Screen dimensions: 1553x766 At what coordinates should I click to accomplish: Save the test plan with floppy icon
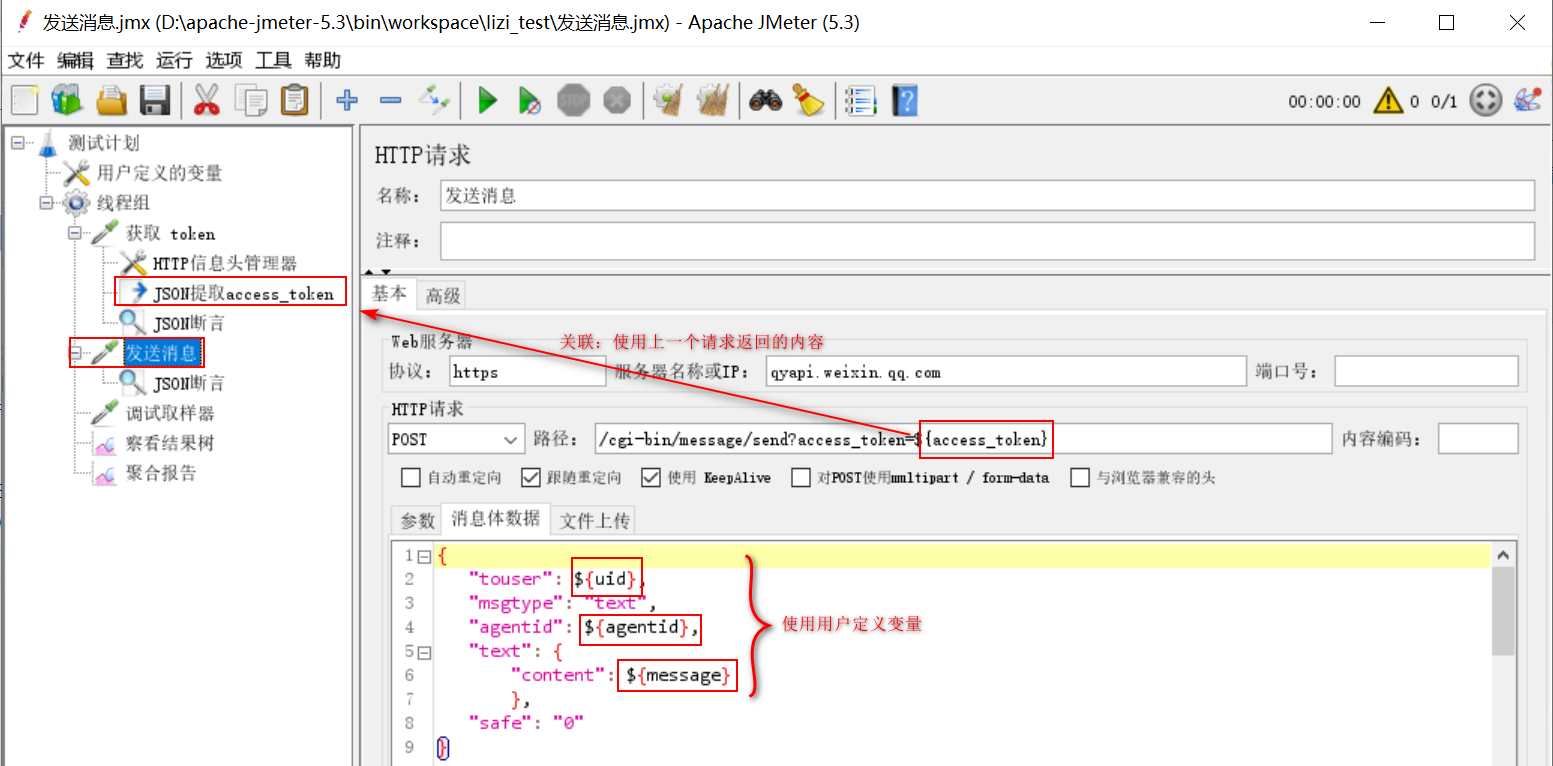(x=154, y=100)
